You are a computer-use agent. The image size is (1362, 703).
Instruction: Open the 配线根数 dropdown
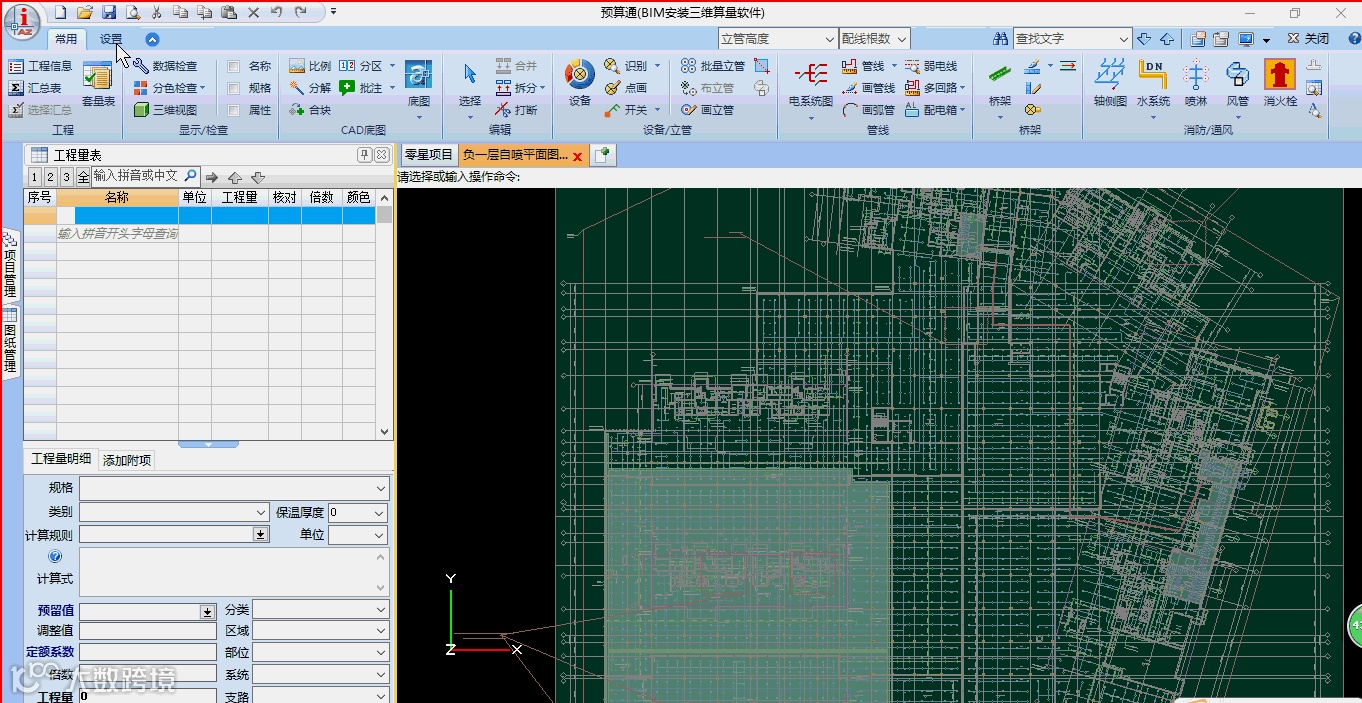[x=901, y=39]
